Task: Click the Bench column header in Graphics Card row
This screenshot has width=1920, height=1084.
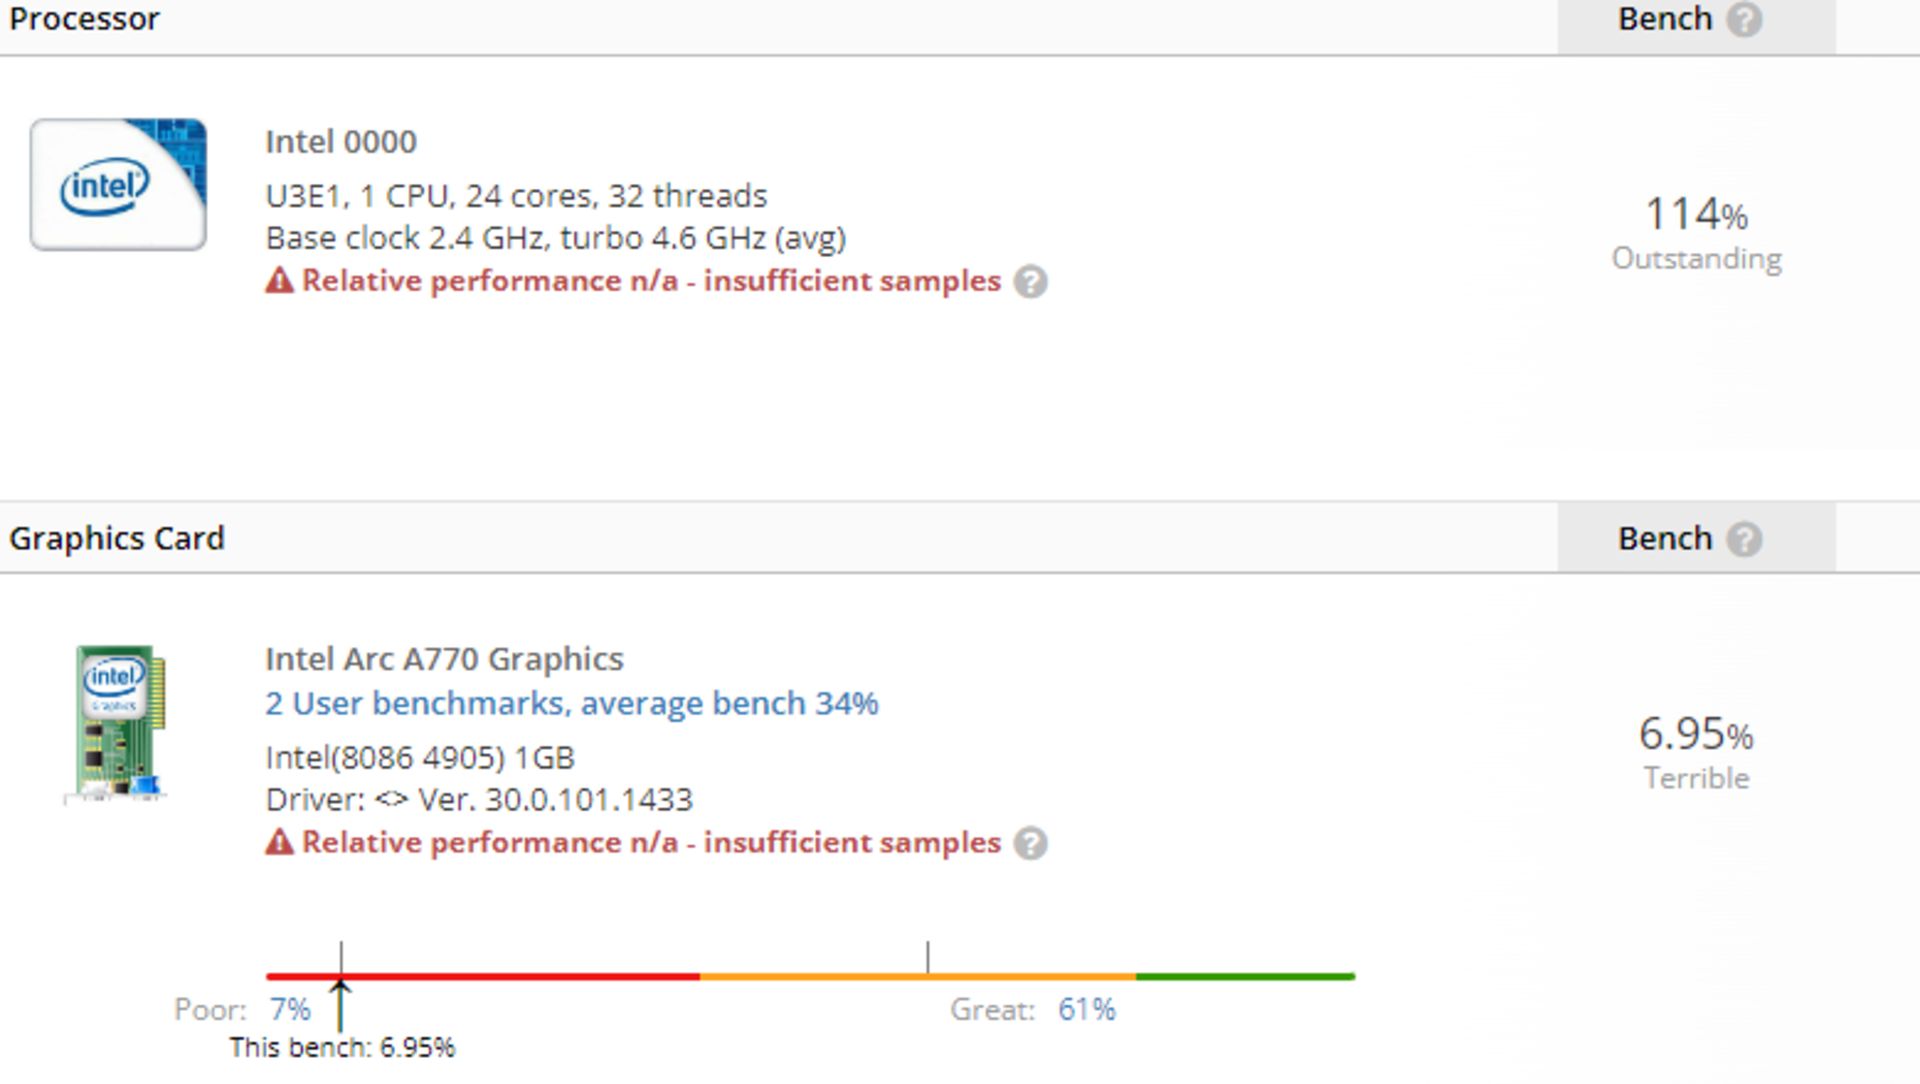Action: click(1665, 539)
